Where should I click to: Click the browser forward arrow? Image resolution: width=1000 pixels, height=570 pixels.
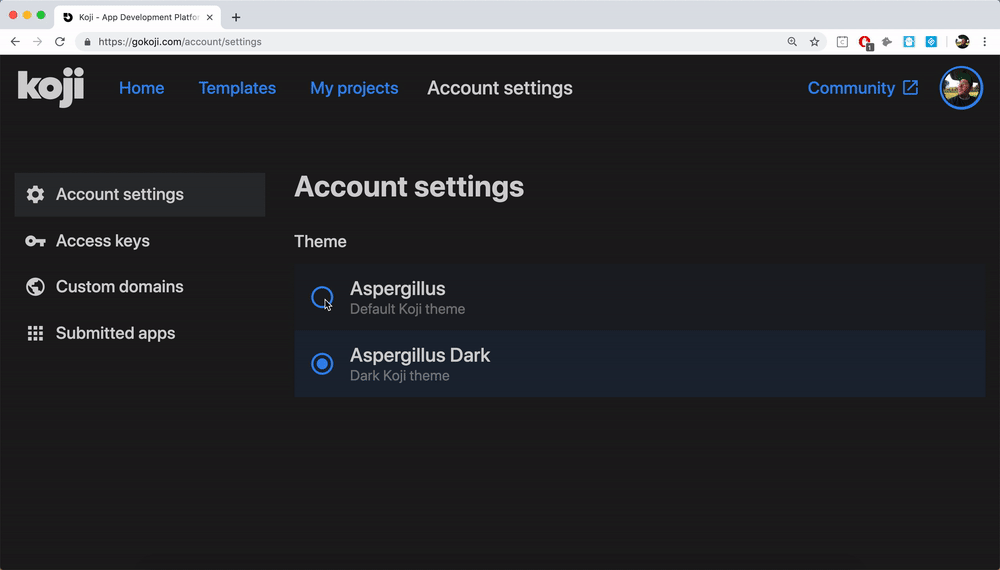coord(38,42)
